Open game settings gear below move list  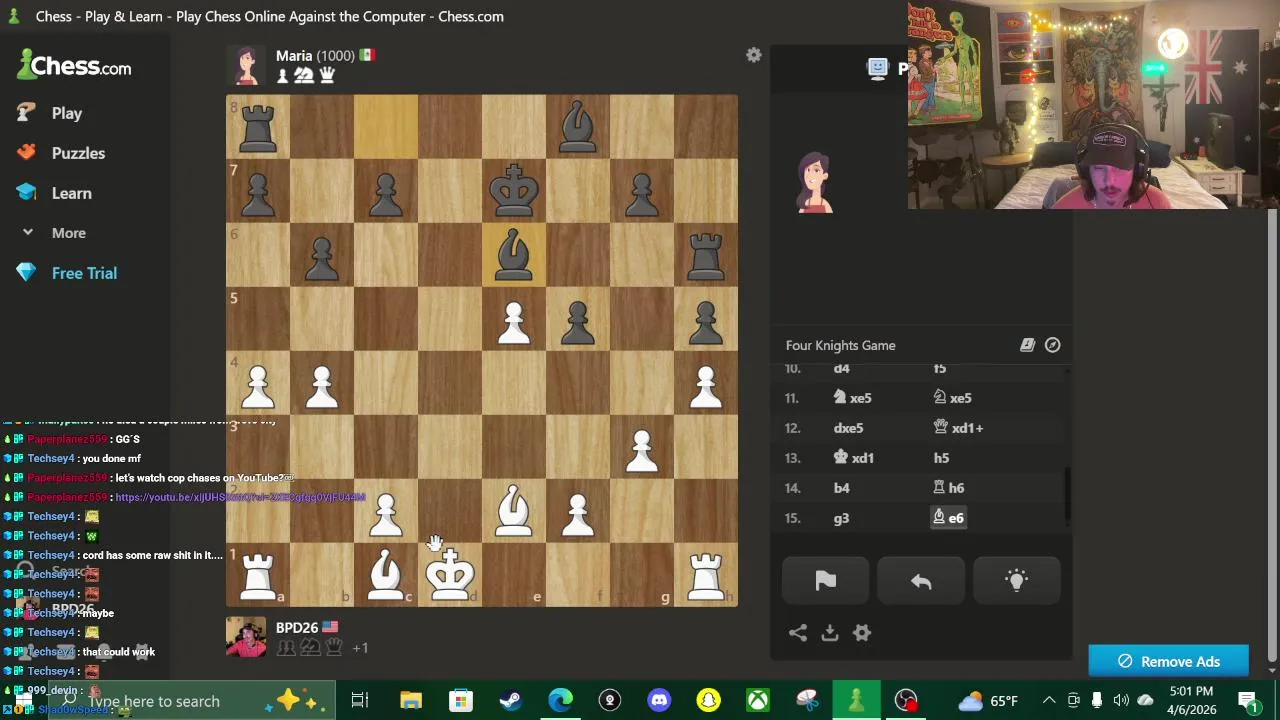tap(862, 633)
